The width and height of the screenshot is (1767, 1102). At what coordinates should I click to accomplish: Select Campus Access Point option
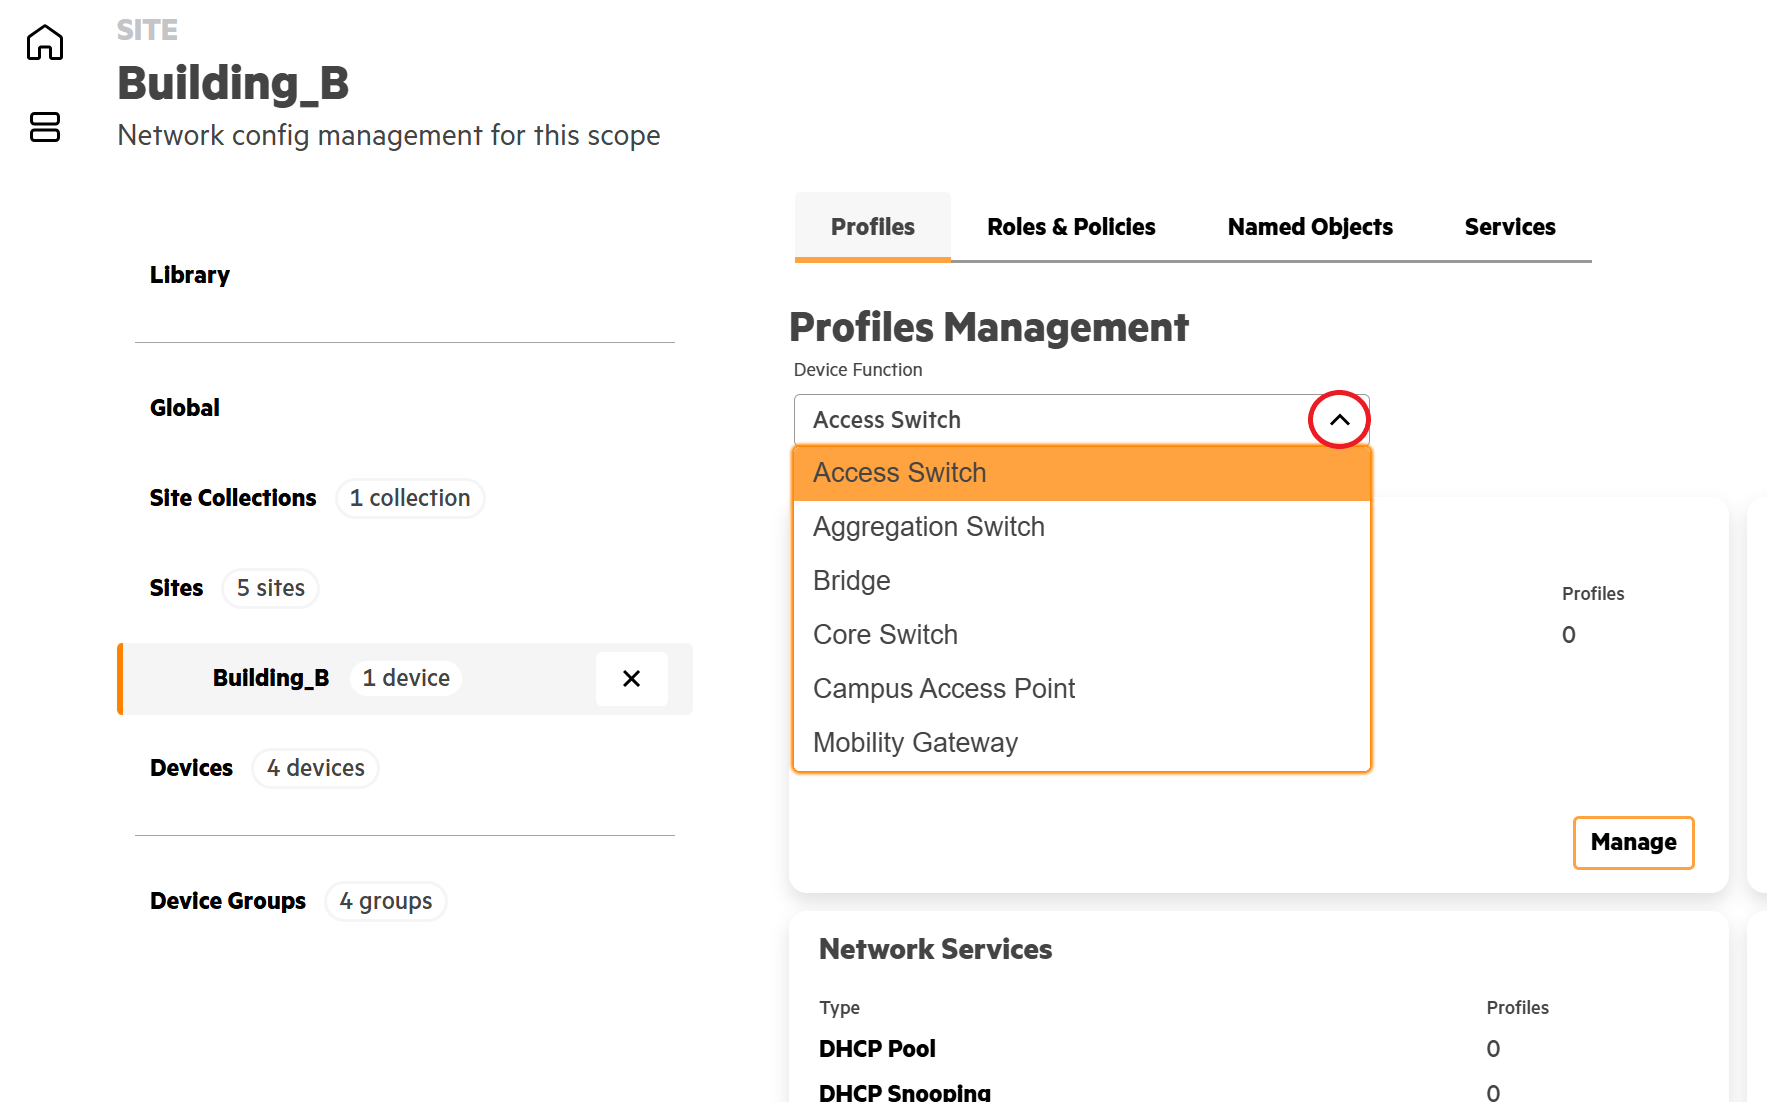pyautogui.click(x=943, y=689)
